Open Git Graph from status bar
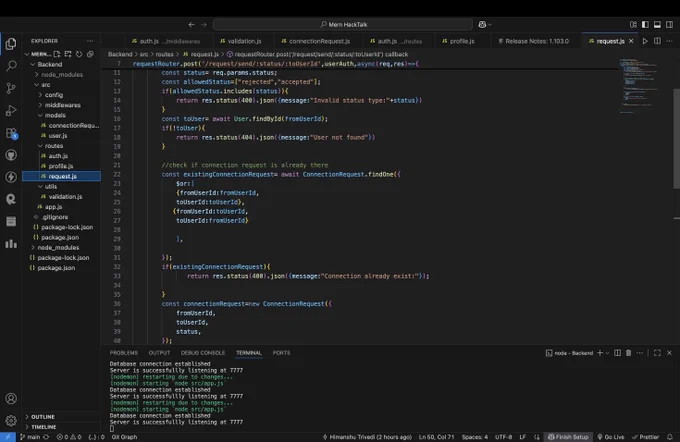Viewport: 680px width, 442px height. tap(124, 437)
